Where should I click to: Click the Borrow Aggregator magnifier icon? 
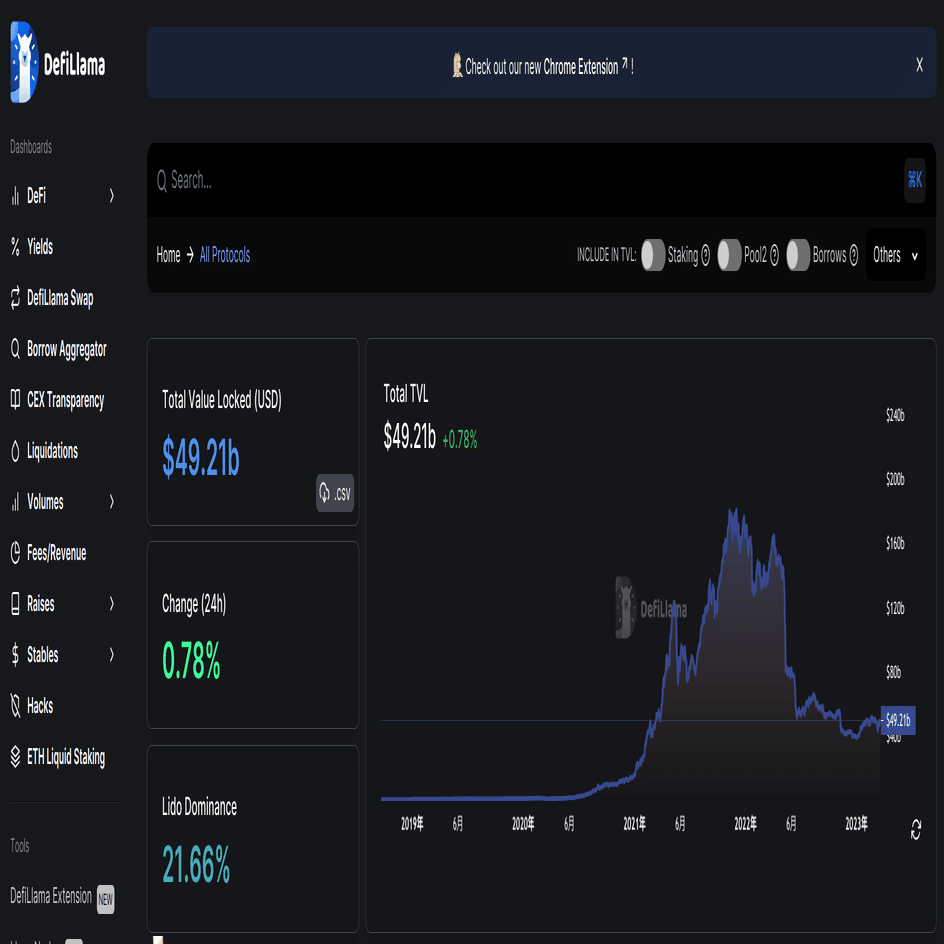point(15,349)
